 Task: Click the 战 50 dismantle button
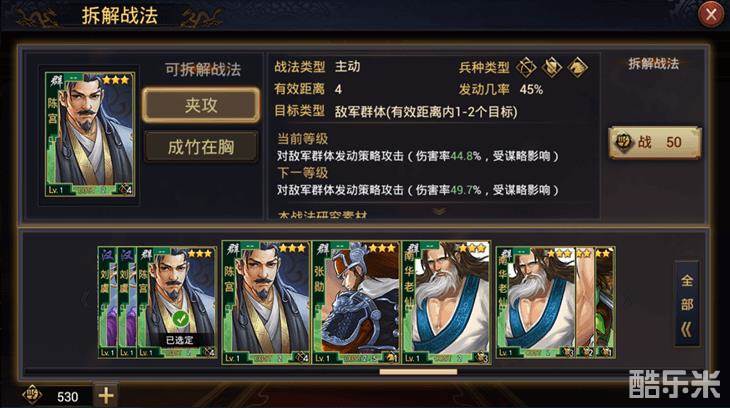click(655, 143)
